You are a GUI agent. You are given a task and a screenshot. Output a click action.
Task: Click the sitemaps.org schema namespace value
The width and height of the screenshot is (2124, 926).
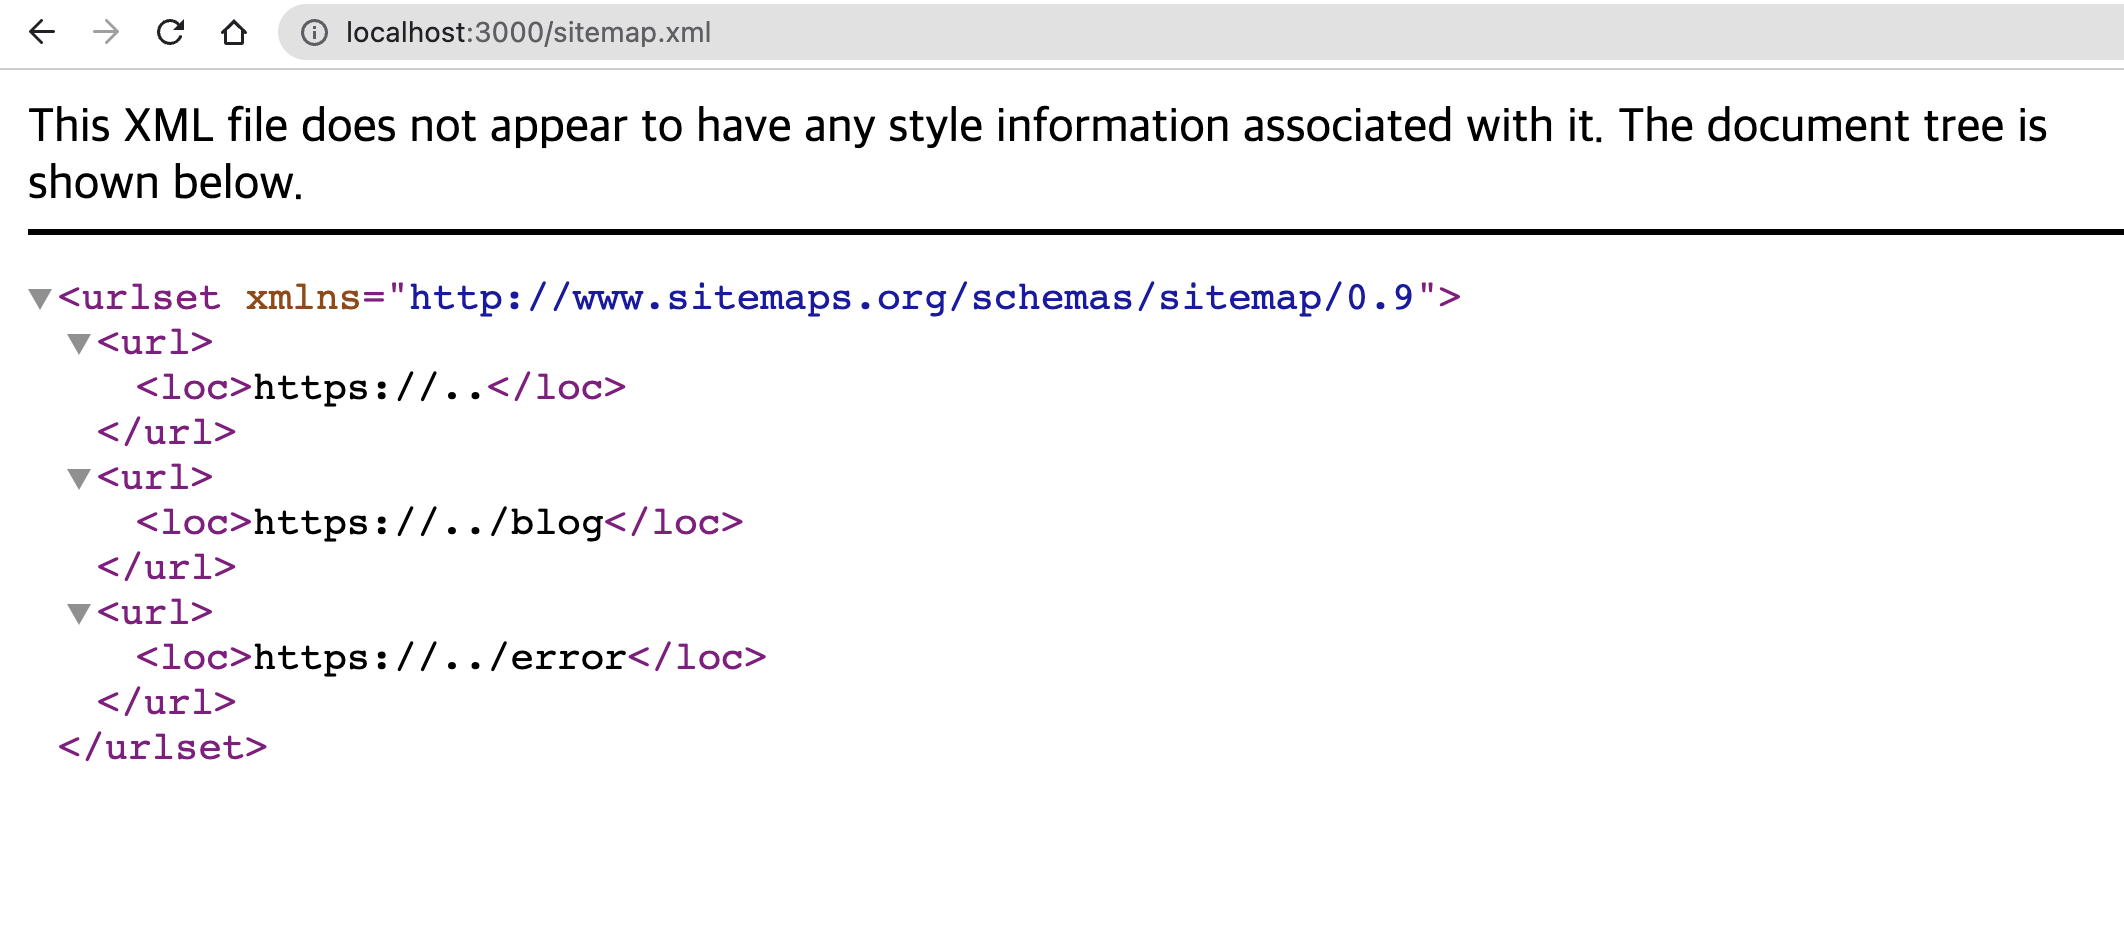911,298
